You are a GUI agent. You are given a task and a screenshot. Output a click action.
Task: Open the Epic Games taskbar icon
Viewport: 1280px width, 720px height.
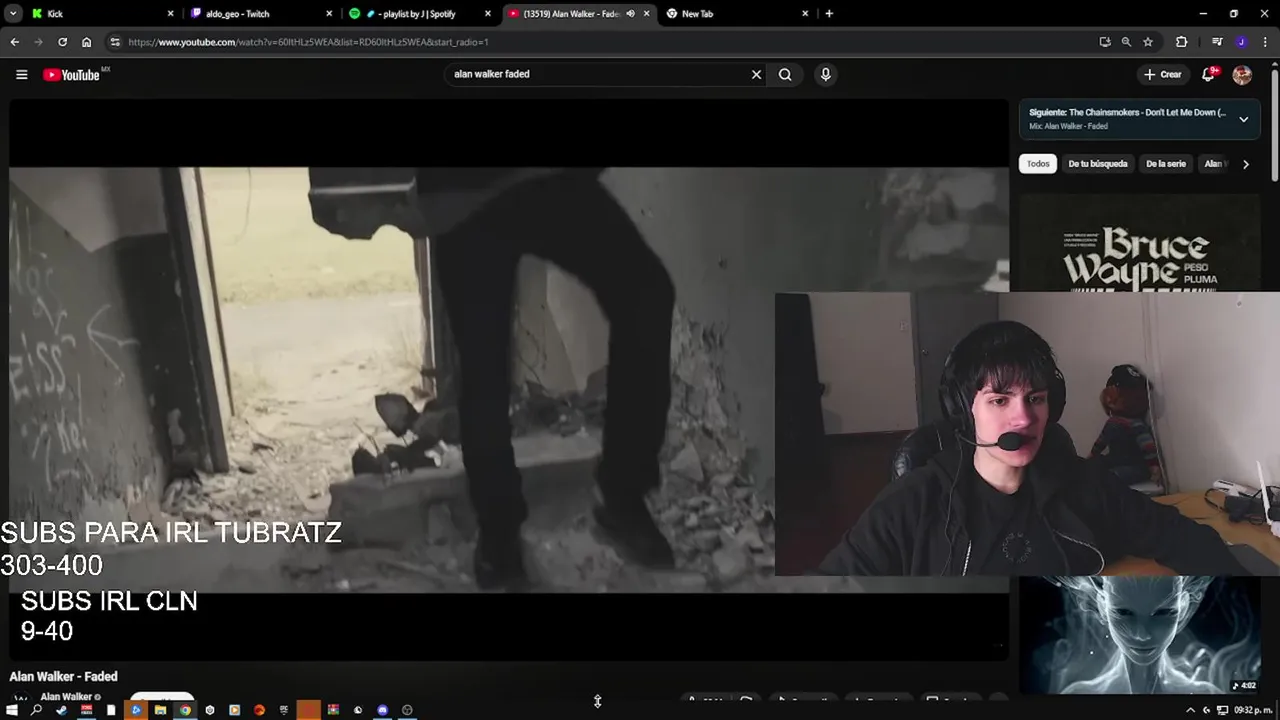point(284,710)
